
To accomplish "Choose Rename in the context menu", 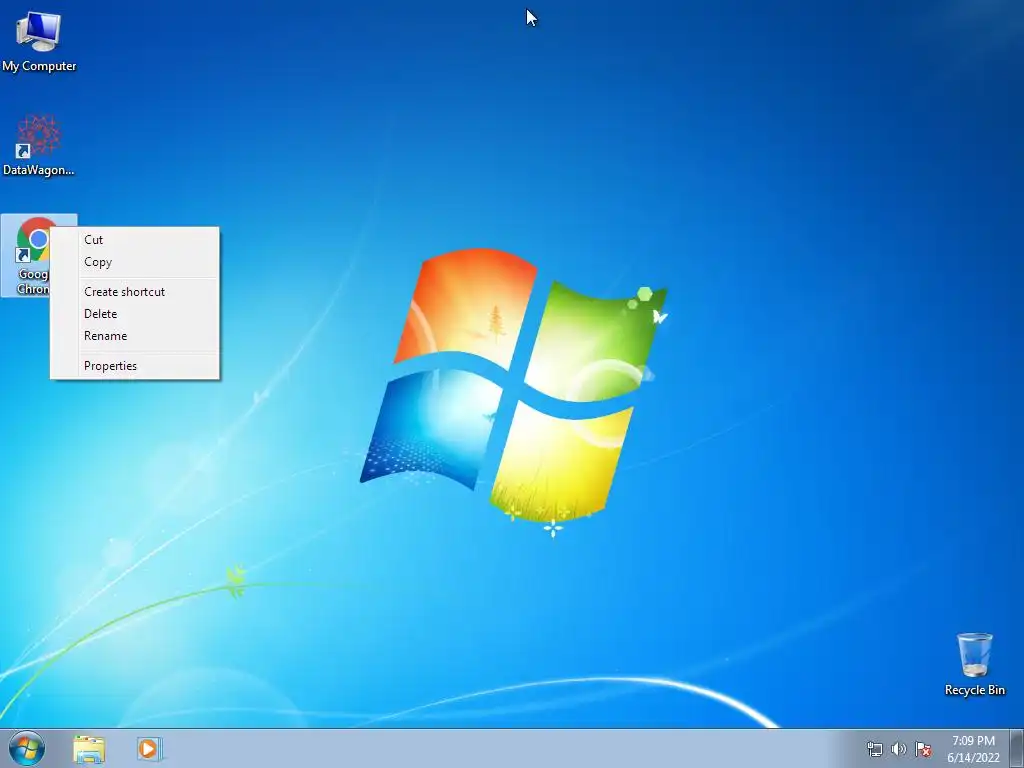I will (x=135, y=336).
